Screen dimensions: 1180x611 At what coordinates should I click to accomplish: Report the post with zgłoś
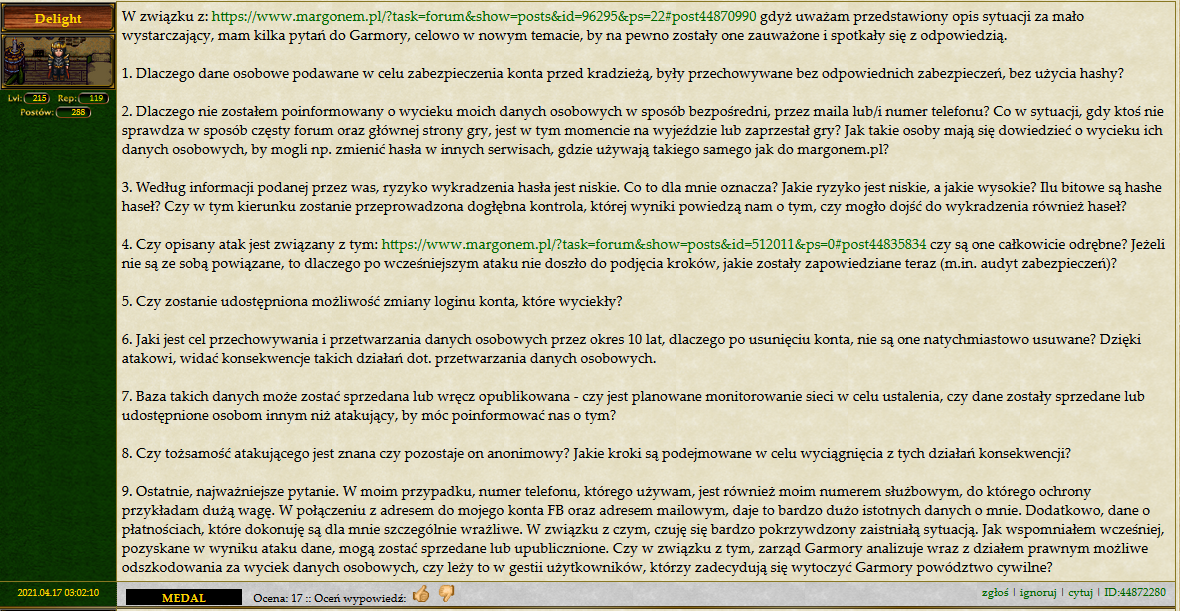(996, 592)
